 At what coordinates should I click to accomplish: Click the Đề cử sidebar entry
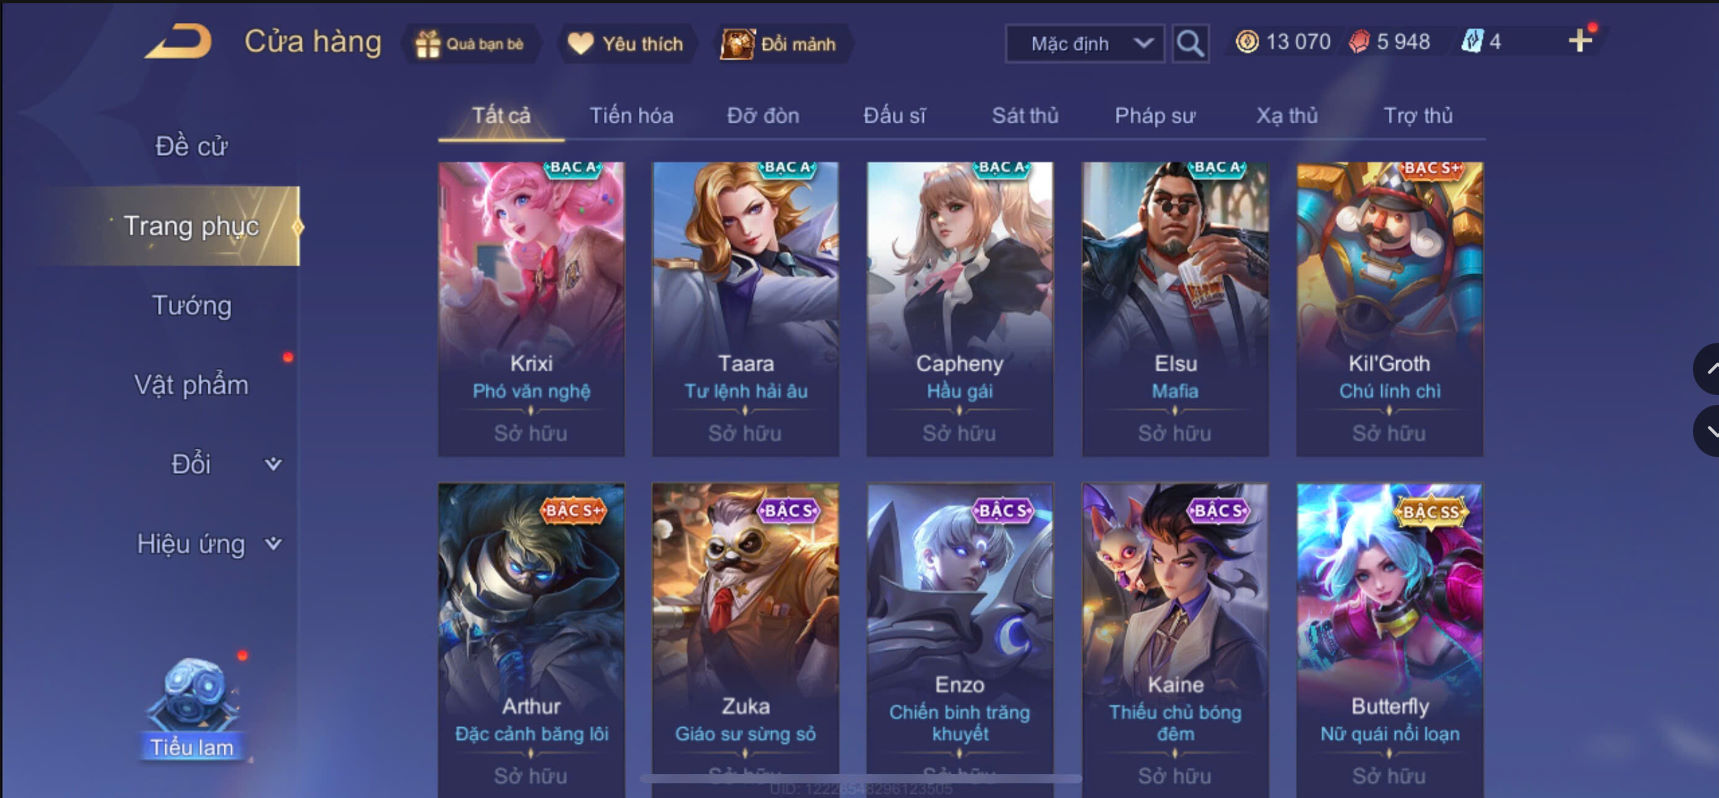coord(192,146)
